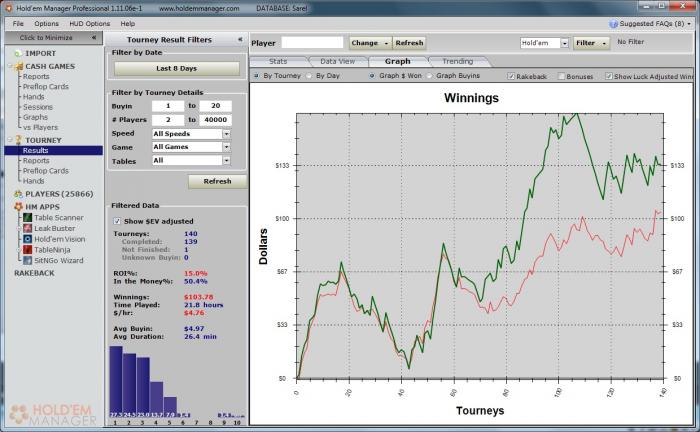Select Results under Tourney

point(54,150)
